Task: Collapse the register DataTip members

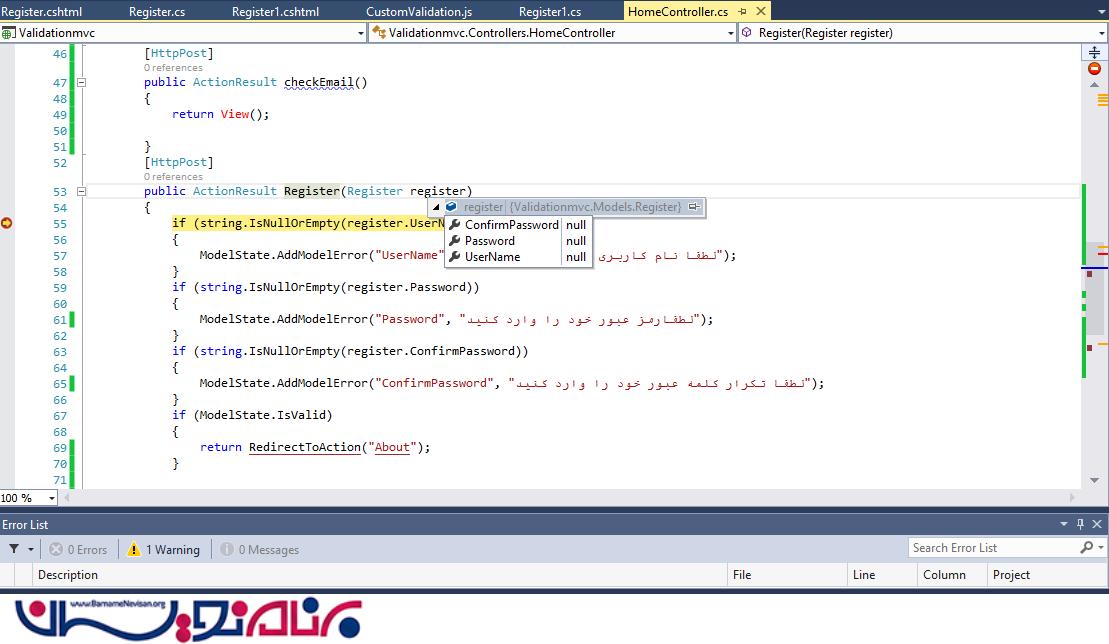Action: click(x=436, y=207)
